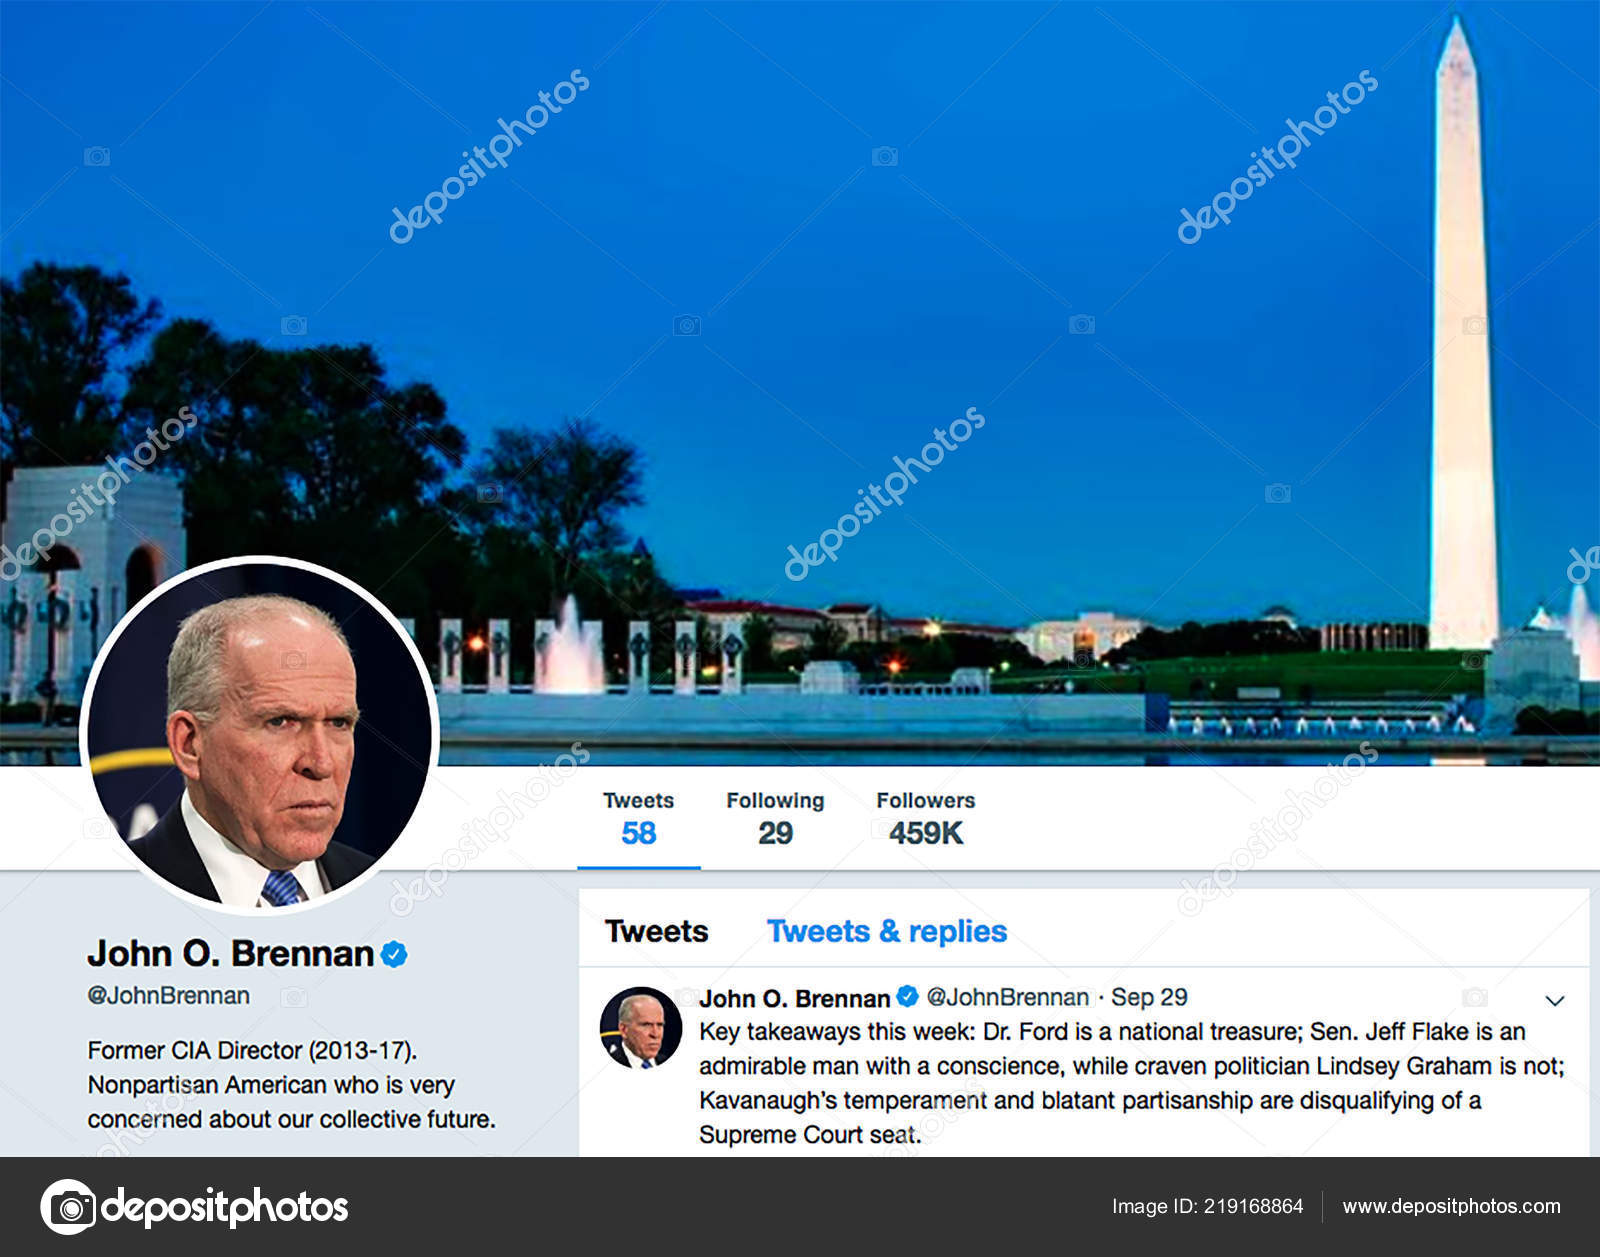Click the John O. Brennan profile name heading

230,954
